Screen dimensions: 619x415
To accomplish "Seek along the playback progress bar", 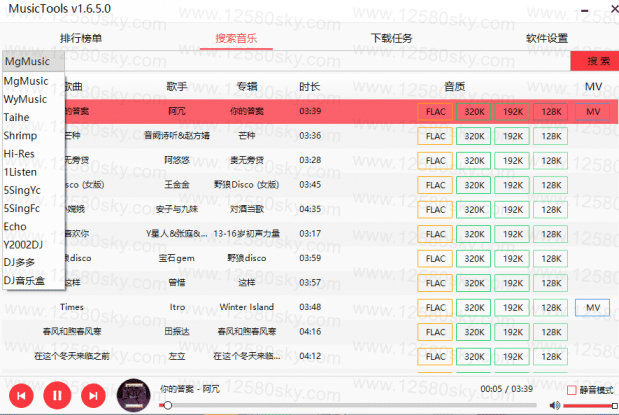I will tap(348, 405).
